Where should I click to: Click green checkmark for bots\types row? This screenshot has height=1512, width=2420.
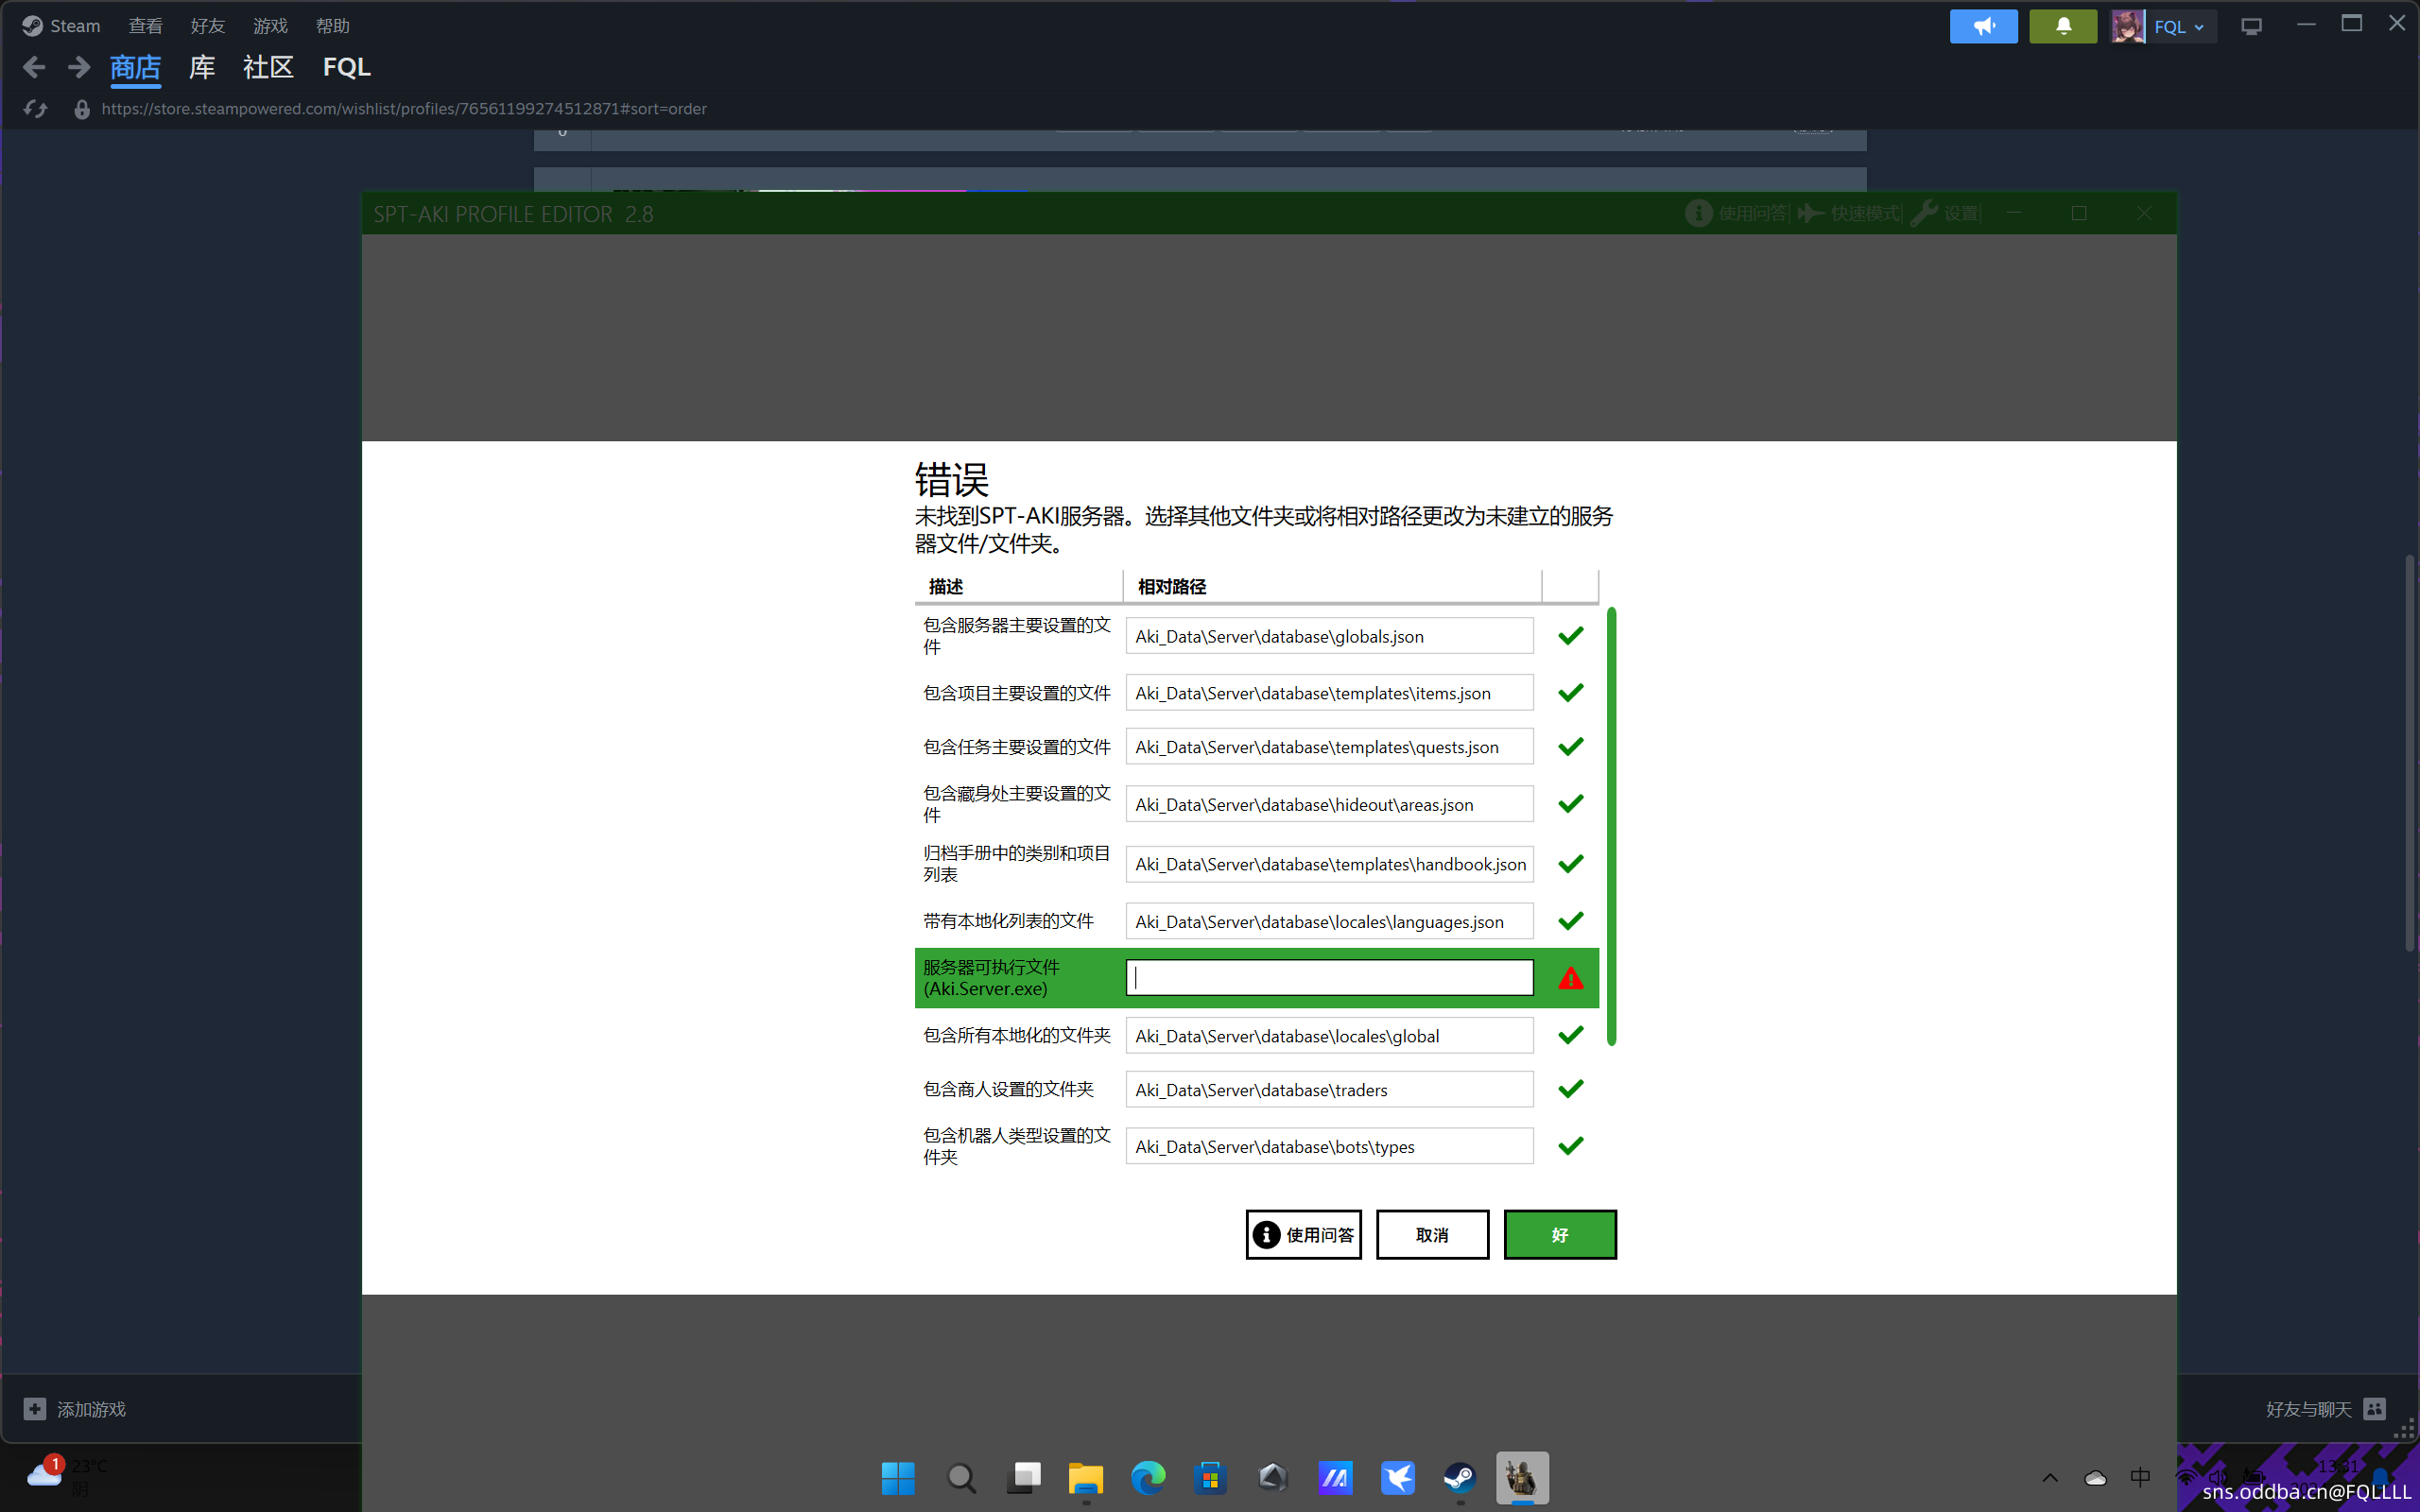tap(1570, 1145)
